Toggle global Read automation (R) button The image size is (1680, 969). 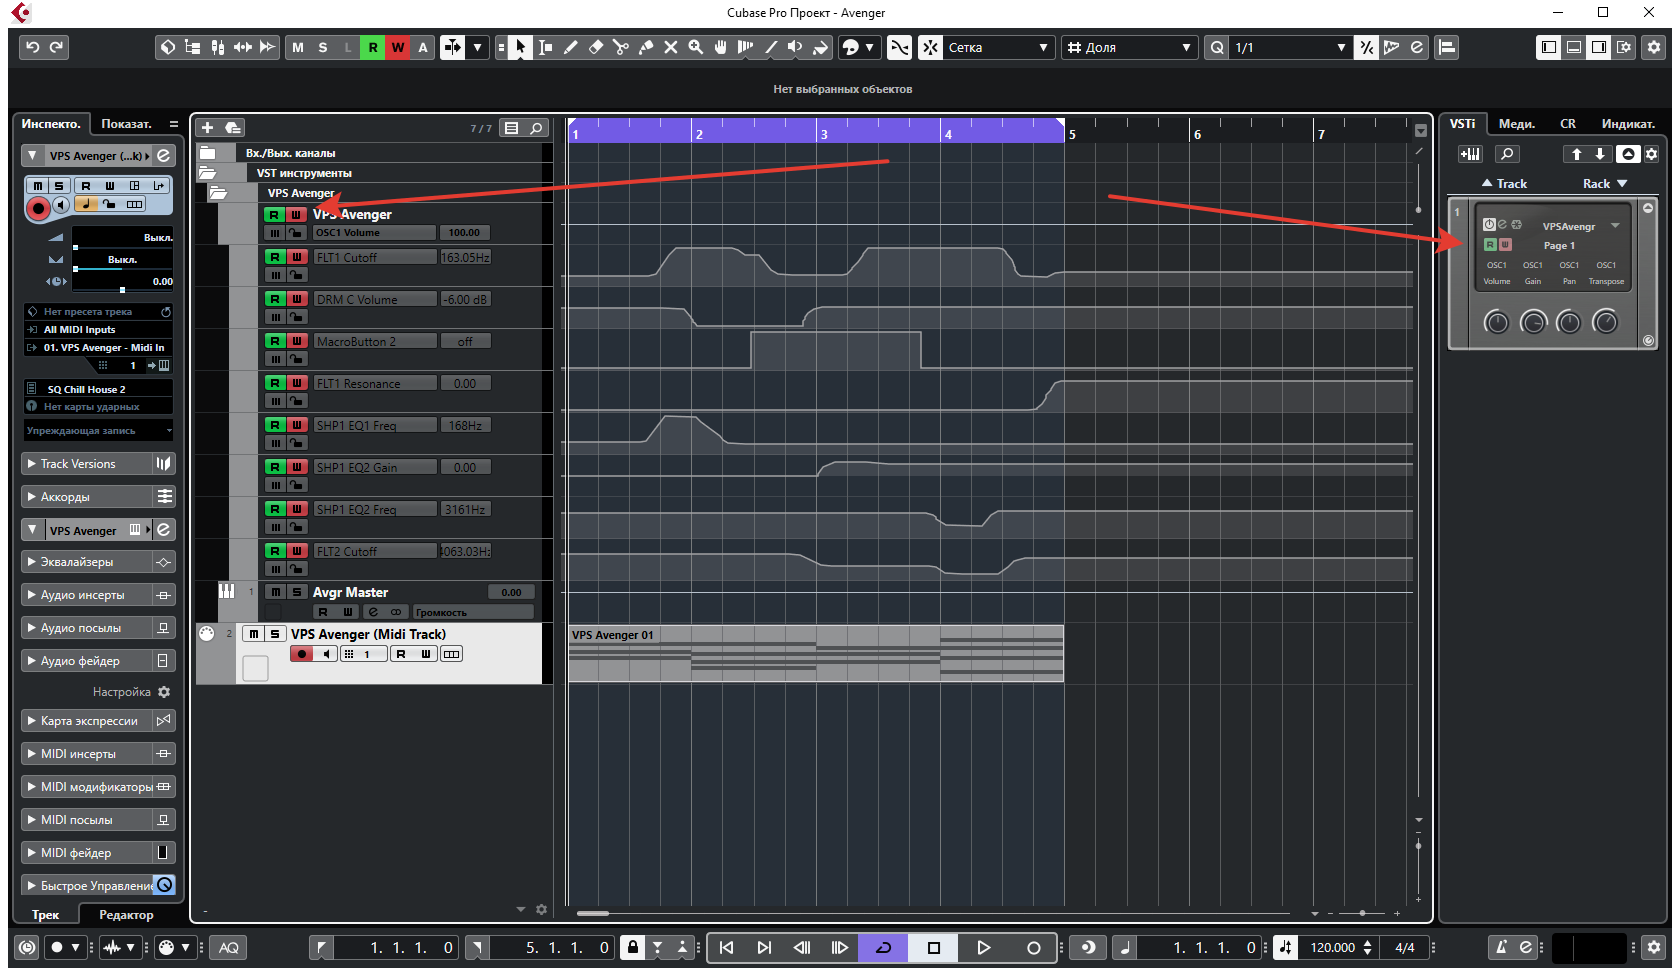pos(373,47)
